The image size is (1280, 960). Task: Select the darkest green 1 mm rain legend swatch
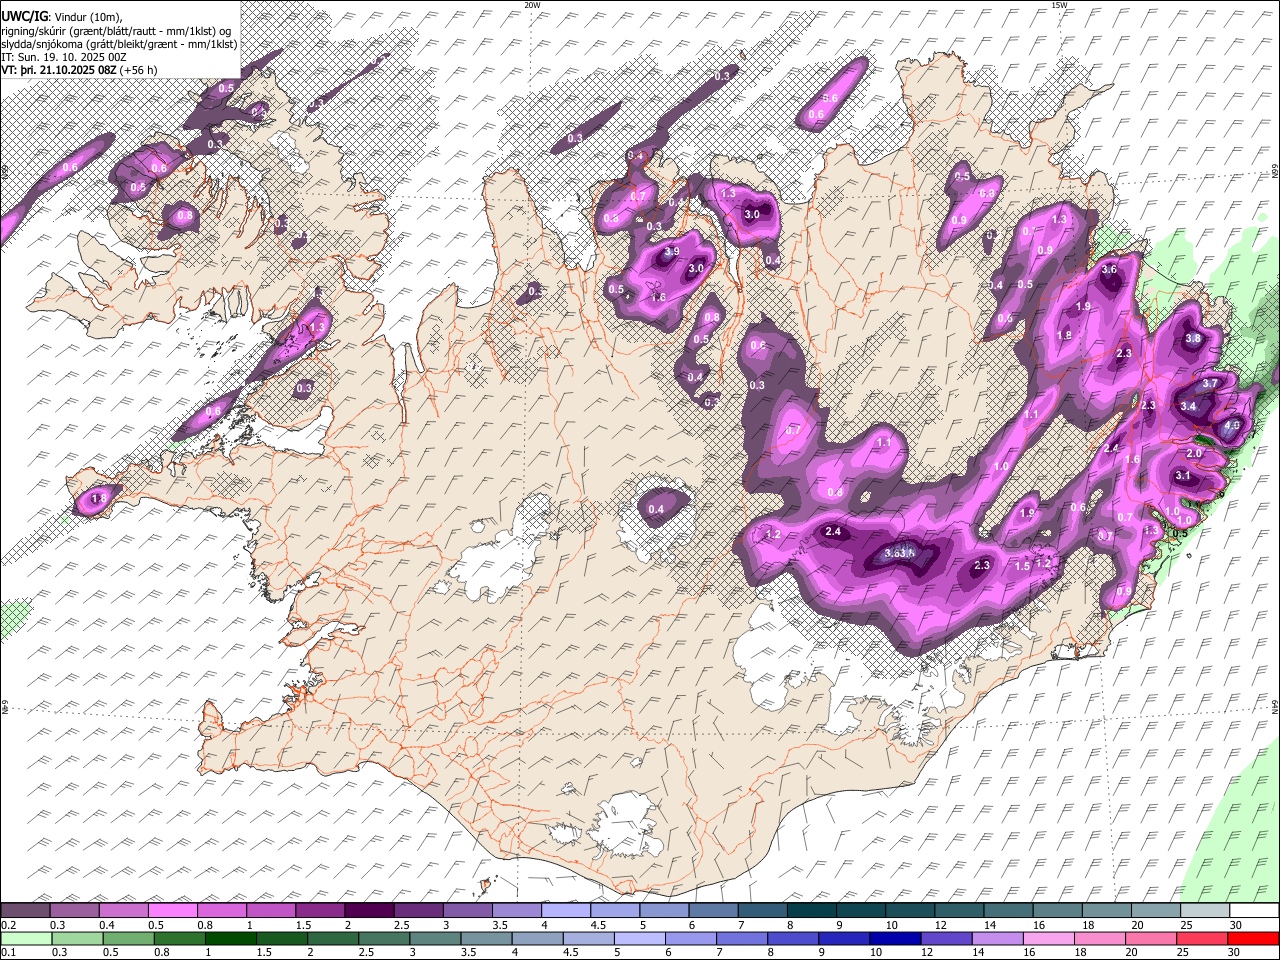pos(230,939)
